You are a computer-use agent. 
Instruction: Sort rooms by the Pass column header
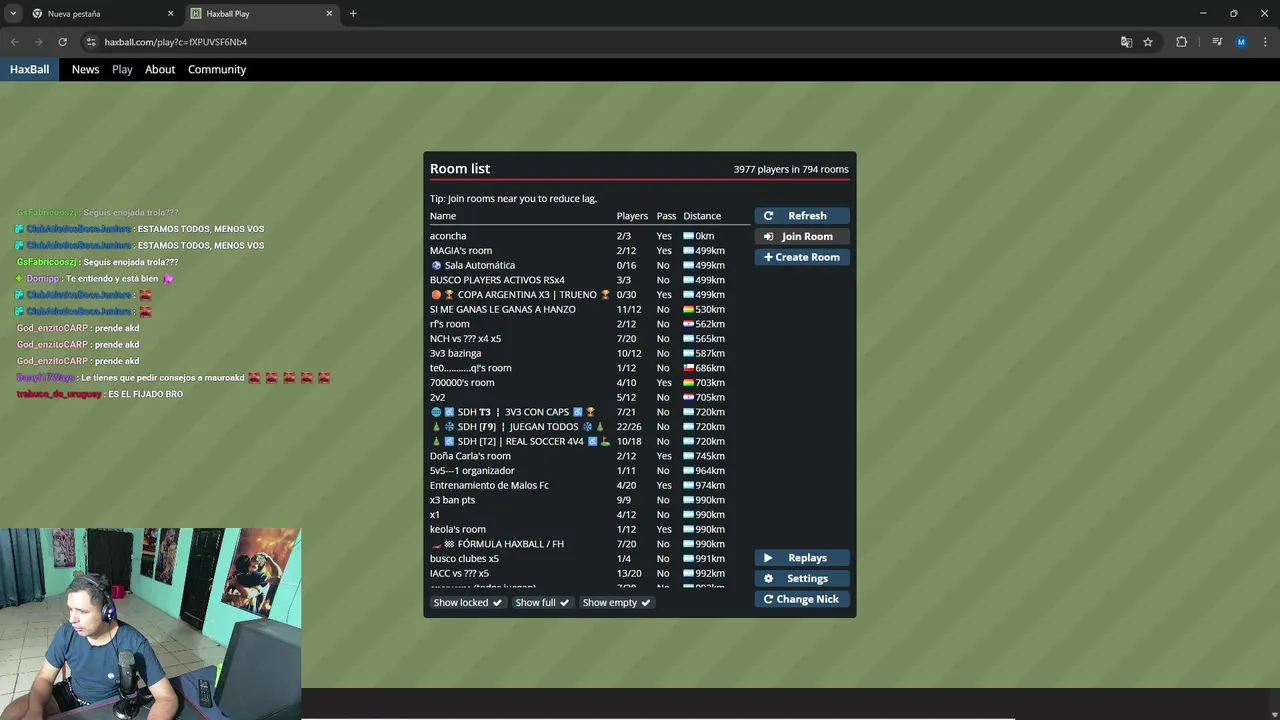[666, 216]
